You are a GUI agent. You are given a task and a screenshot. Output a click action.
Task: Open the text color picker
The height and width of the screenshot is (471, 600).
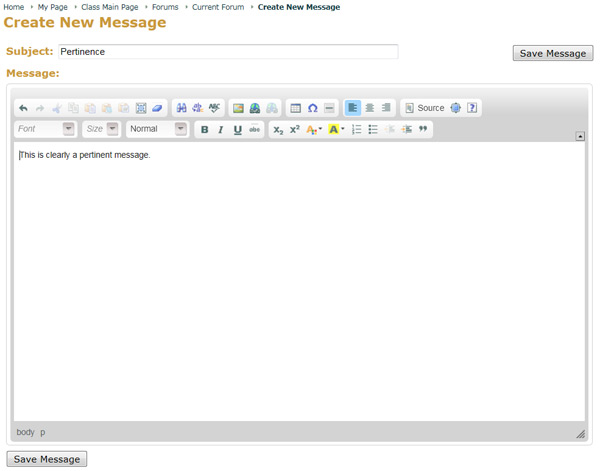pyautogui.click(x=314, y=130)
